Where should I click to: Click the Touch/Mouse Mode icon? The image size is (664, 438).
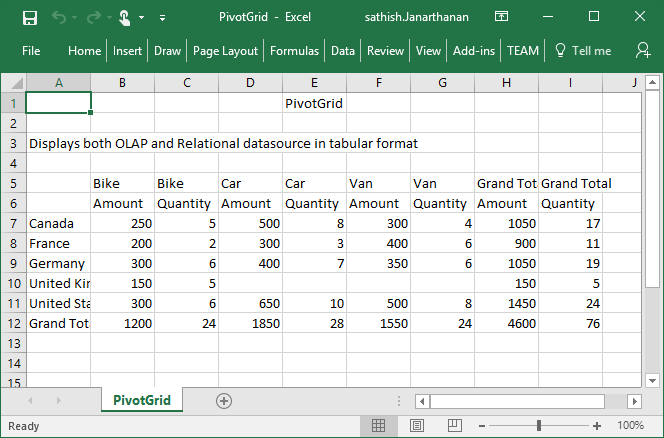point(123,17)
